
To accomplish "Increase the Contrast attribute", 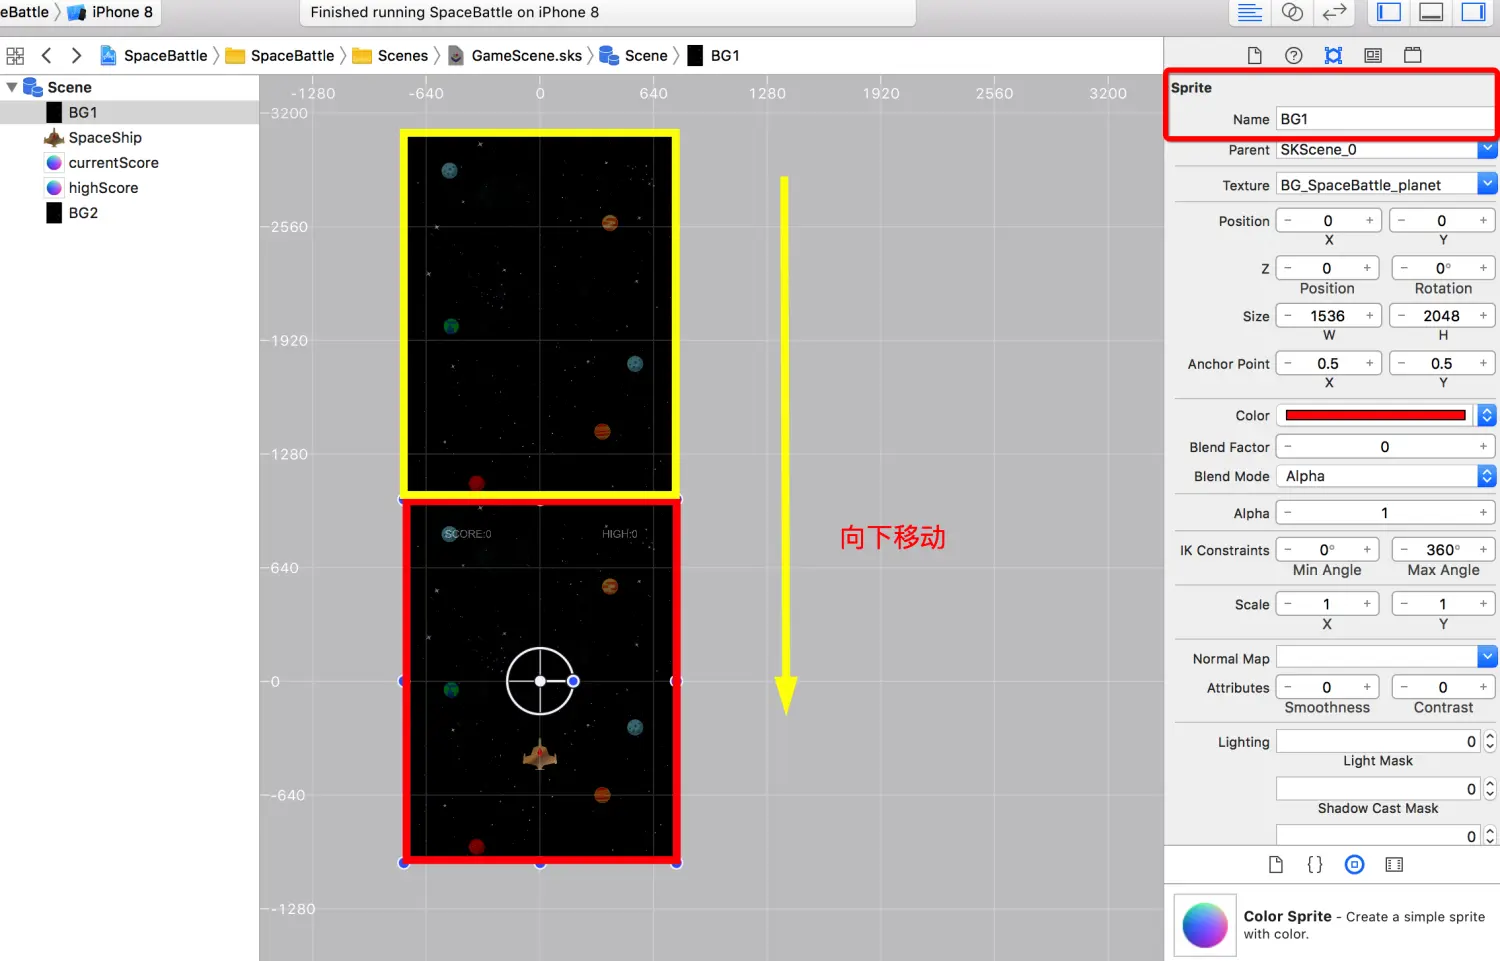I will [1483, 688].
